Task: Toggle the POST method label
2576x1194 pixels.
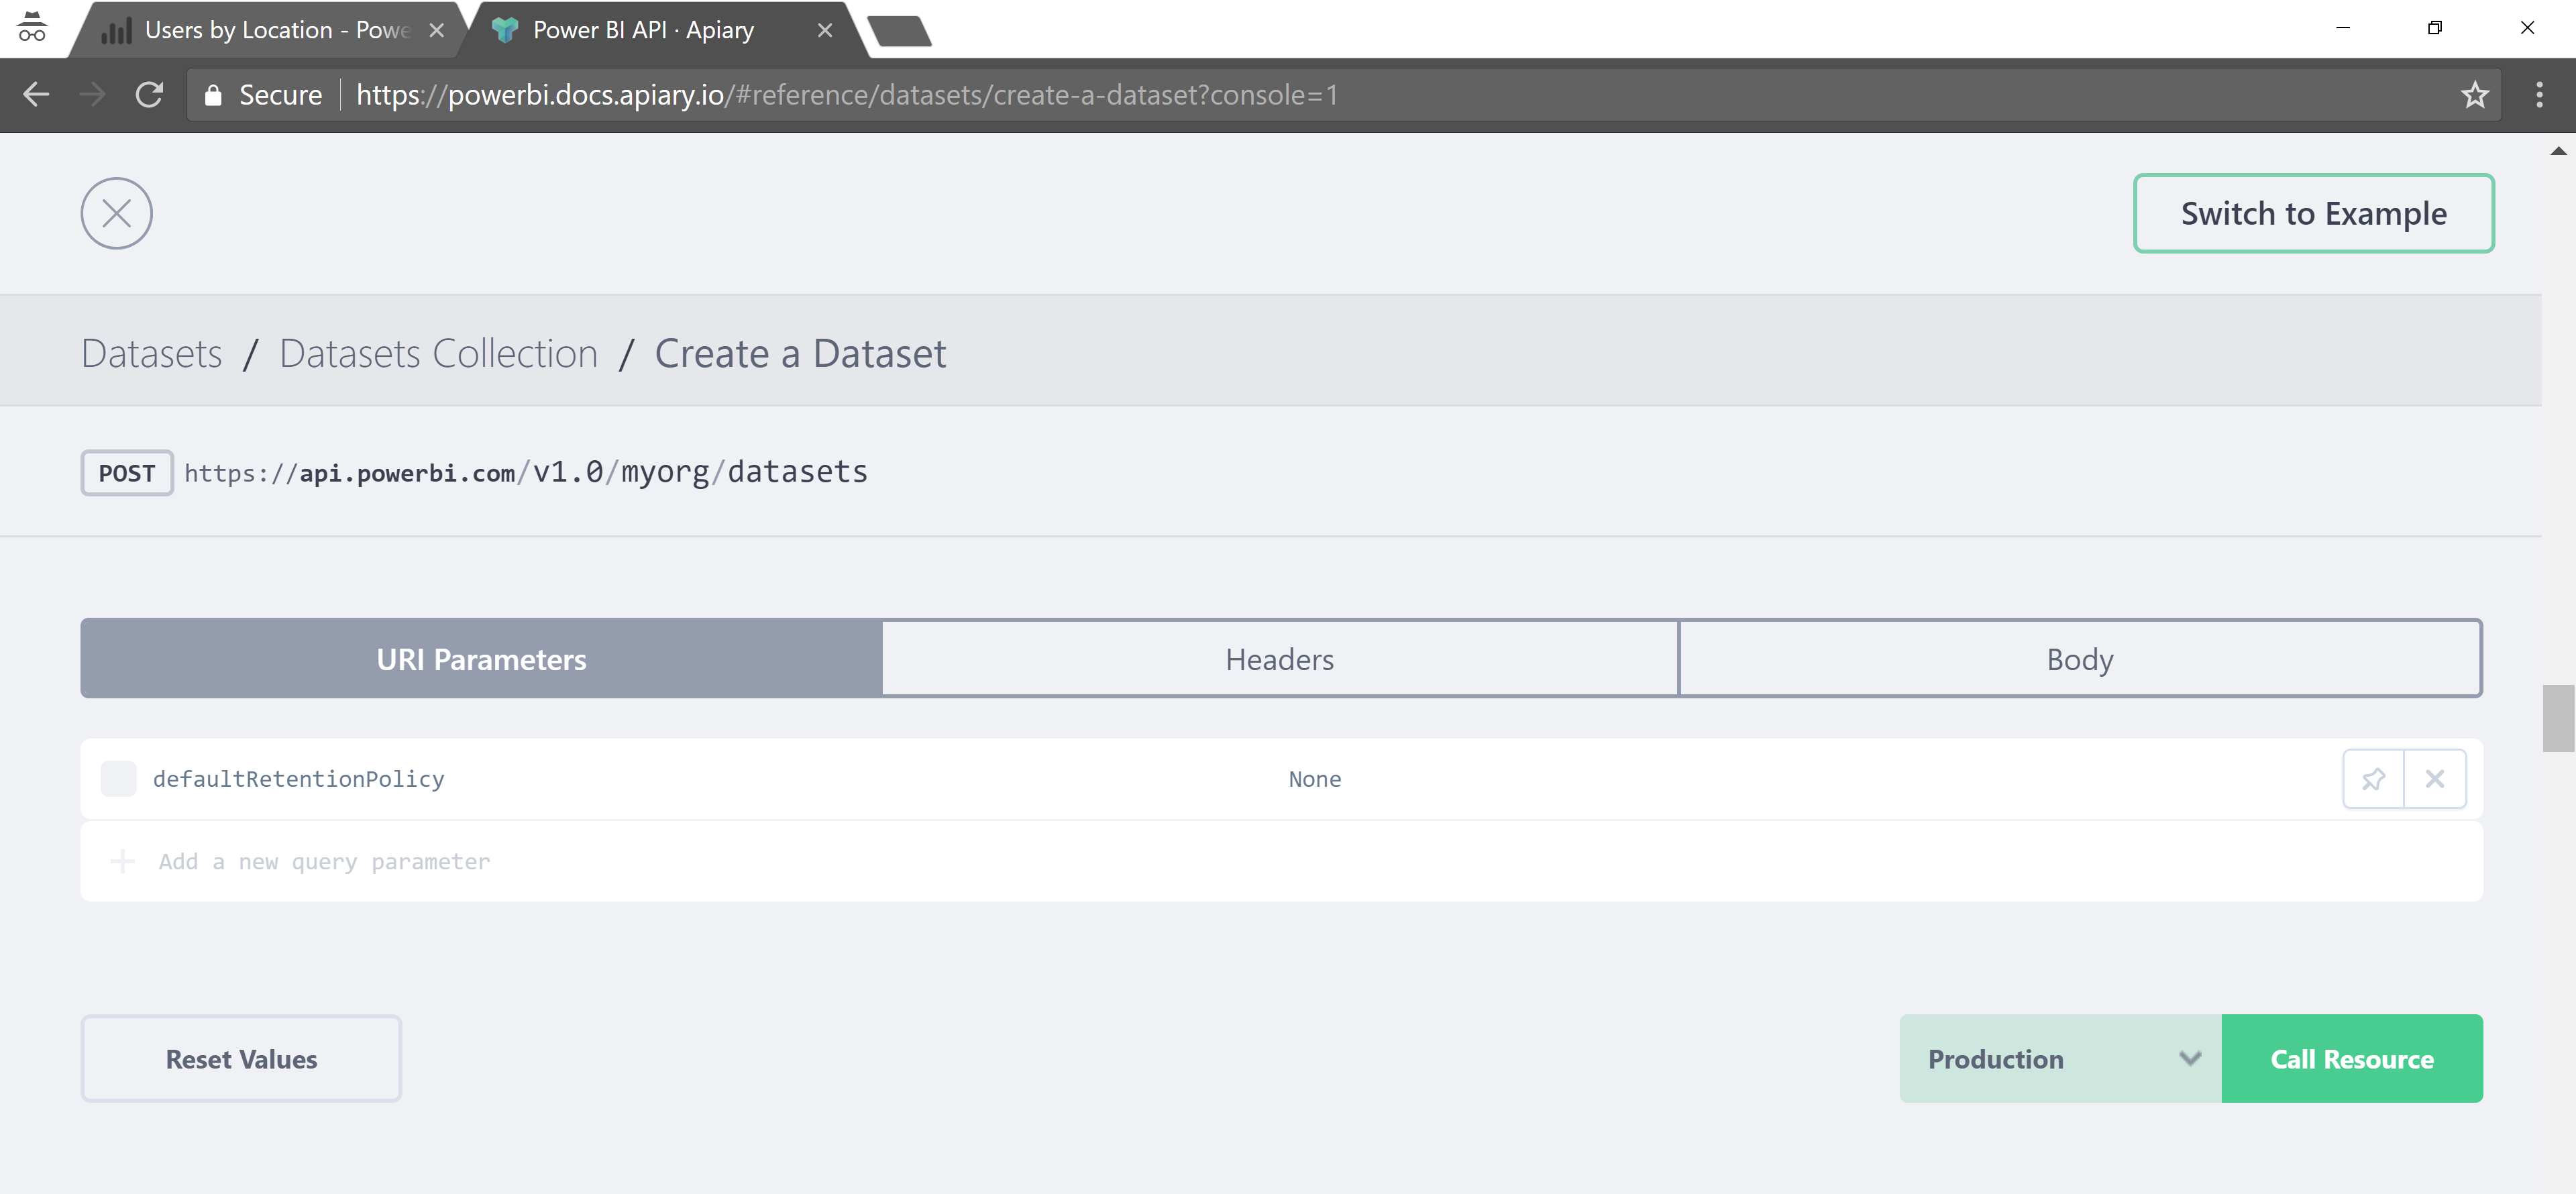Action: (126, 472)
